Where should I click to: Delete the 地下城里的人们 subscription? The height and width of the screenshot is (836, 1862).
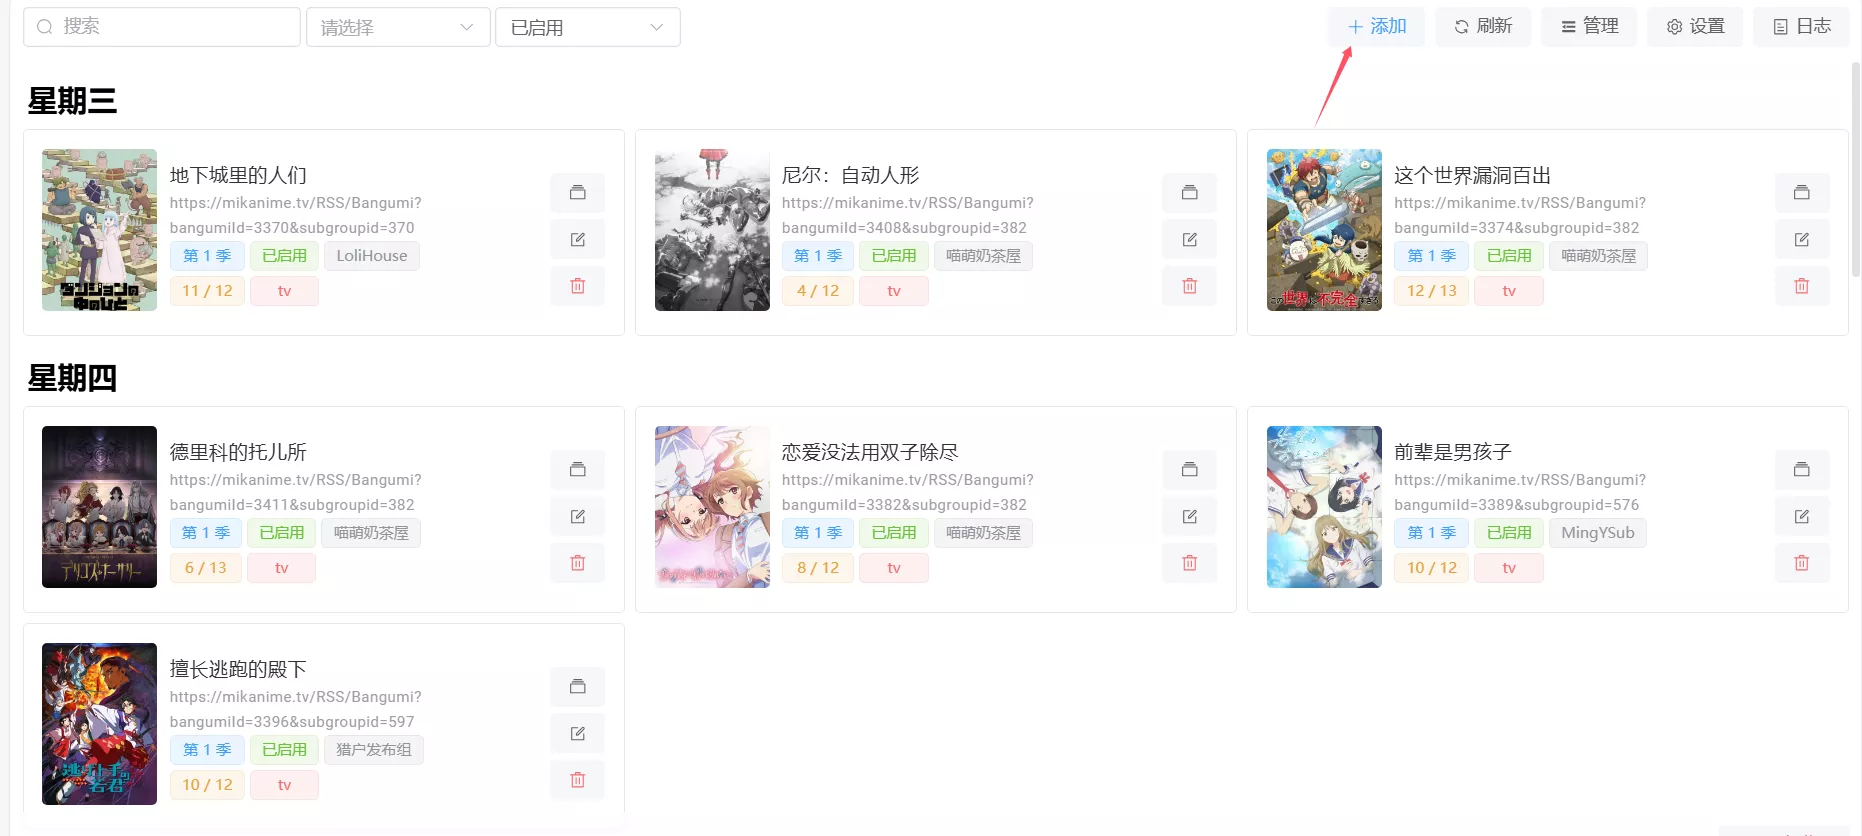coord(577,286)
